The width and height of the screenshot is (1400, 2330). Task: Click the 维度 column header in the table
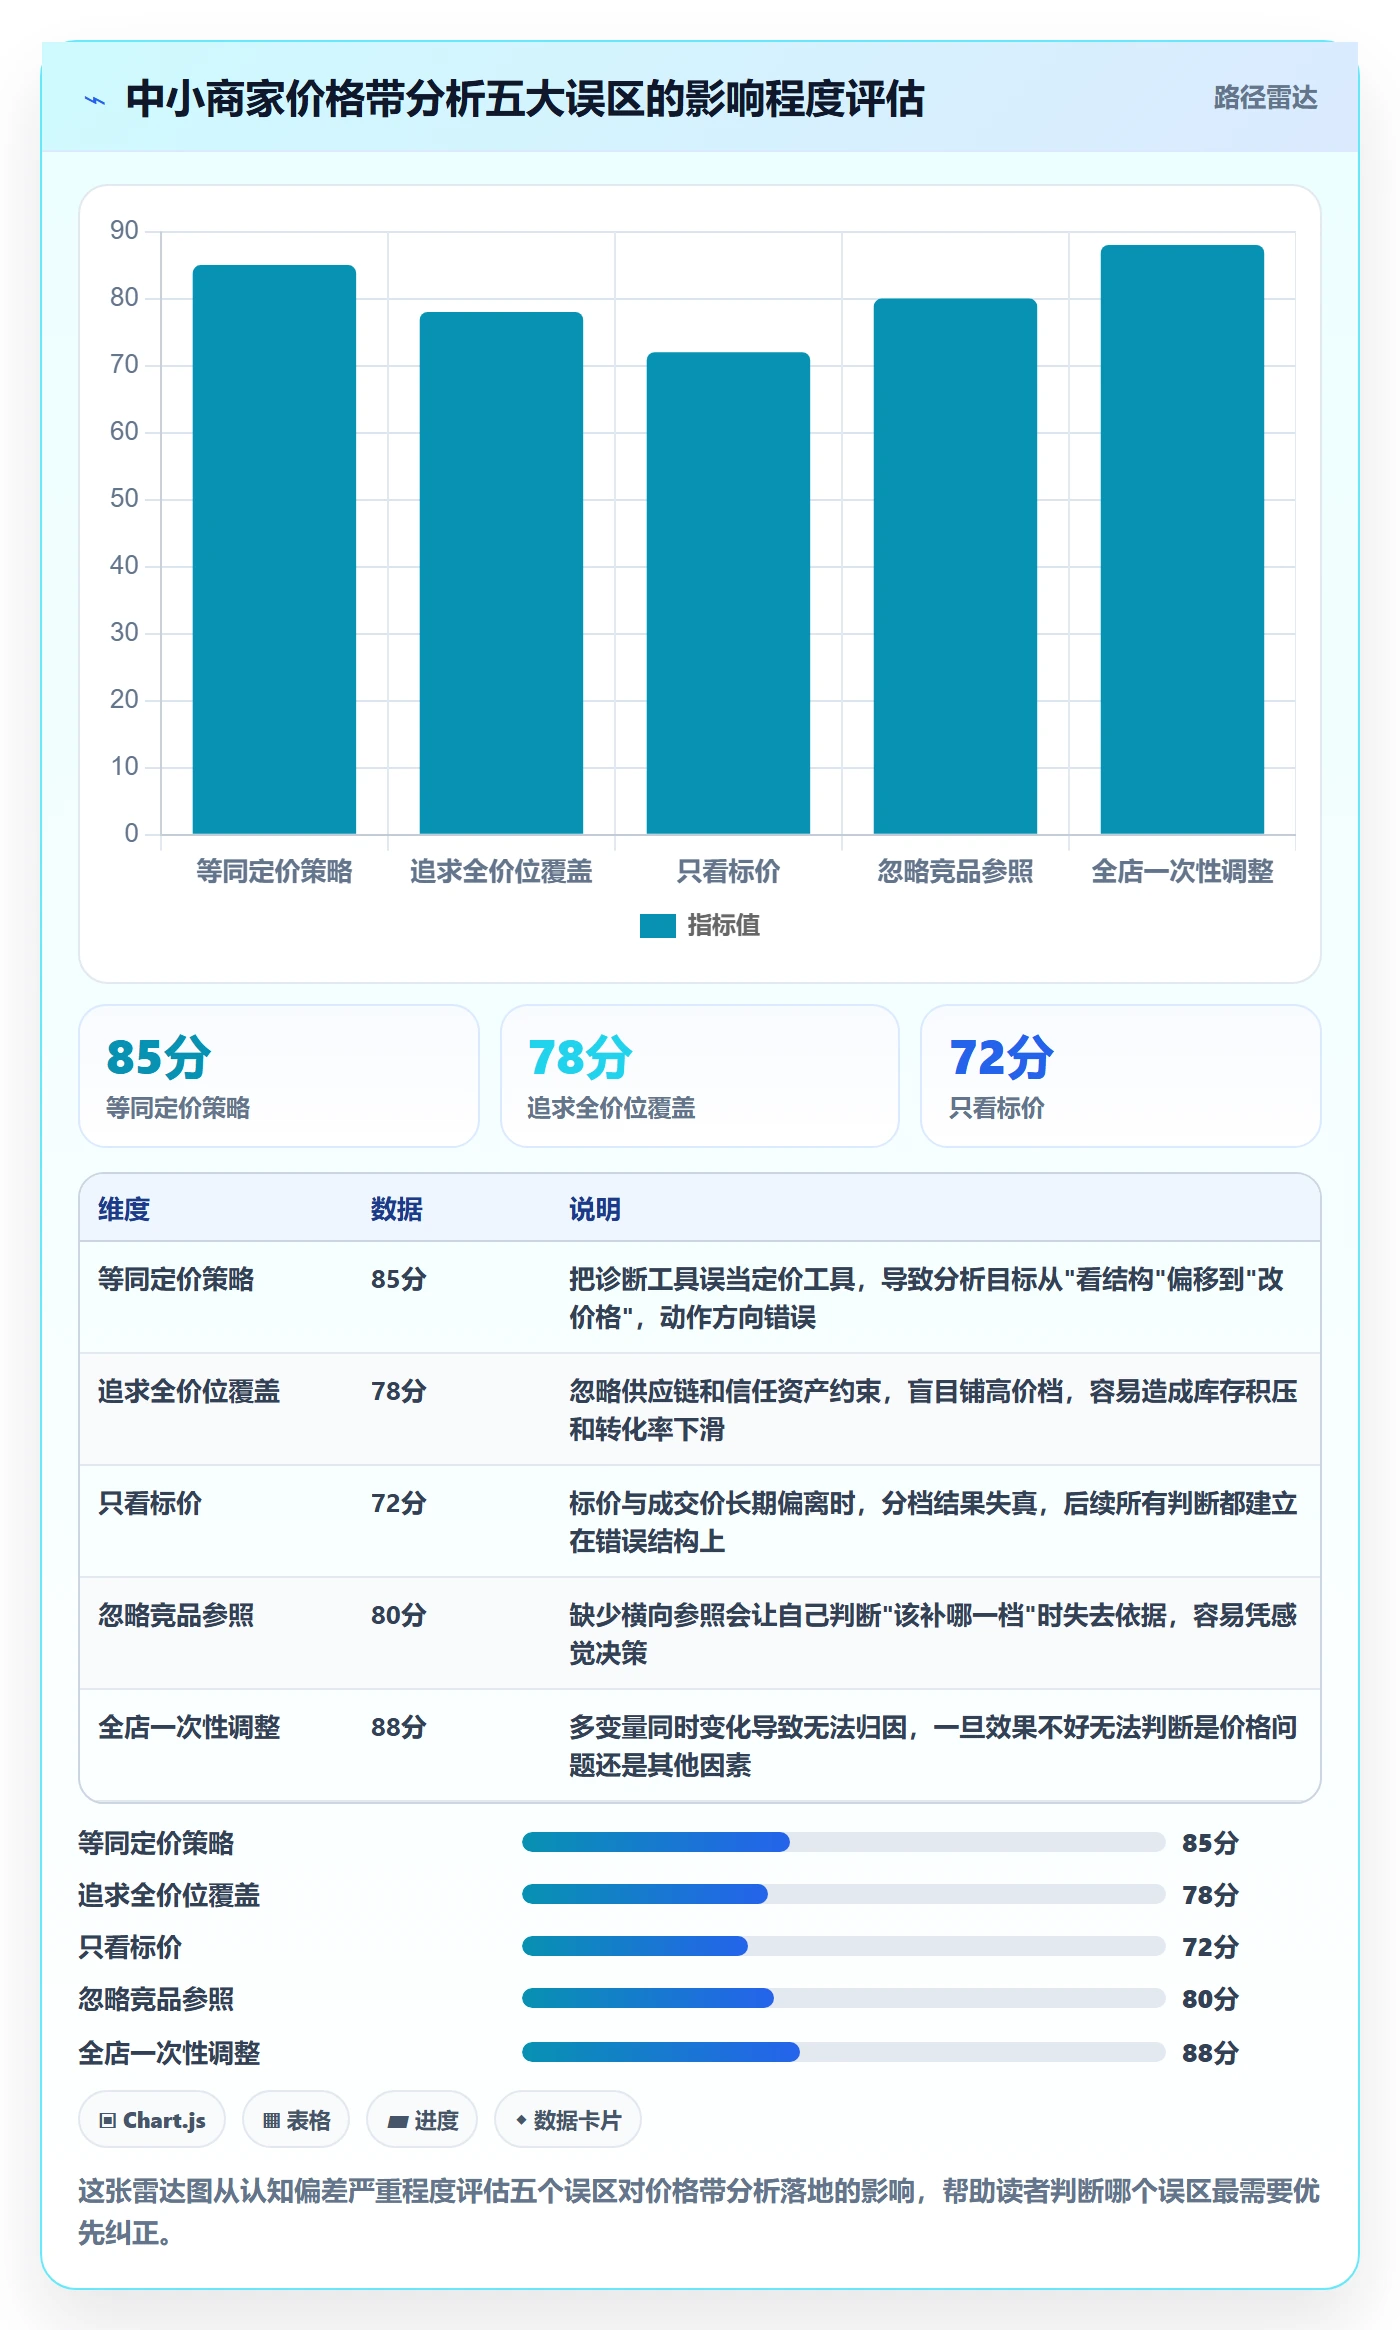(x=124, y=1209)
